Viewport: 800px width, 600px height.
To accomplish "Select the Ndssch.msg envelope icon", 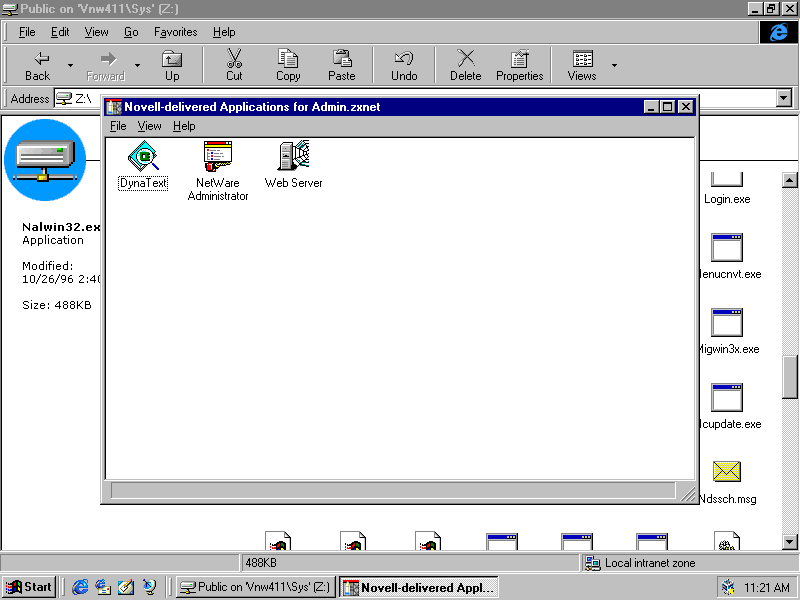I will click(x=727, y=471).
